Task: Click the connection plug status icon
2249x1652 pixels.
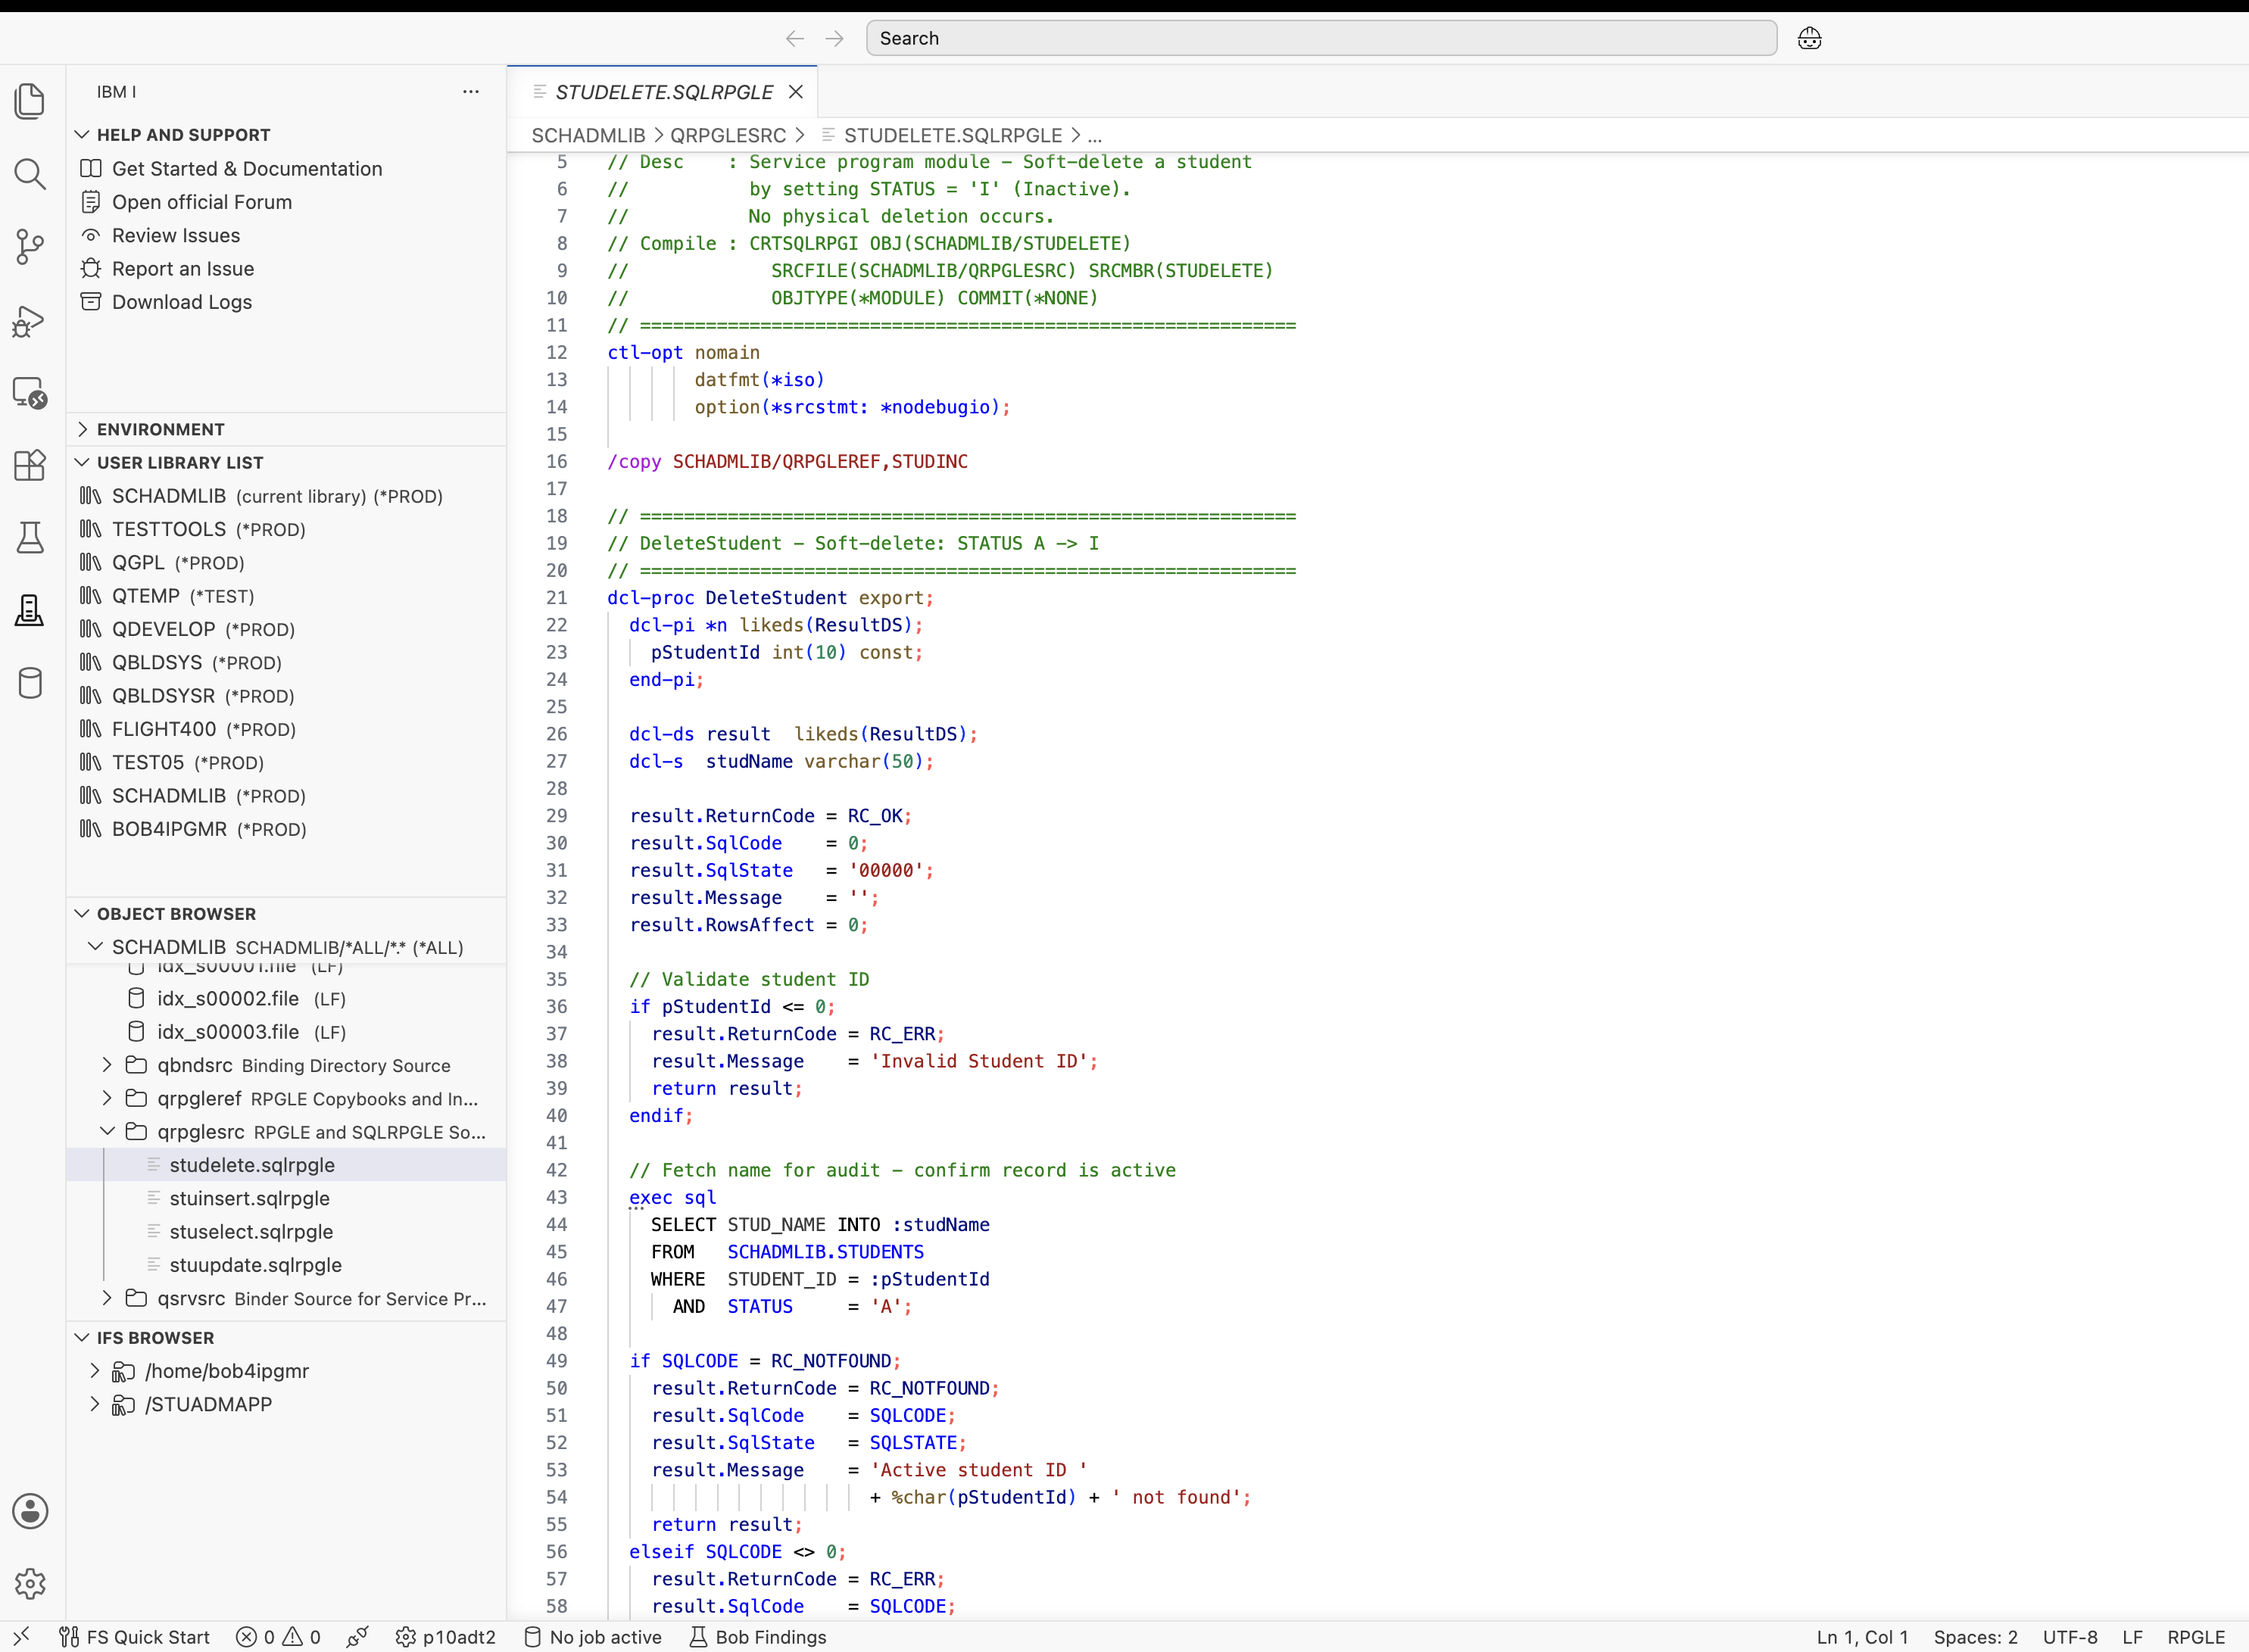Action: click(x=357, y=1636)
